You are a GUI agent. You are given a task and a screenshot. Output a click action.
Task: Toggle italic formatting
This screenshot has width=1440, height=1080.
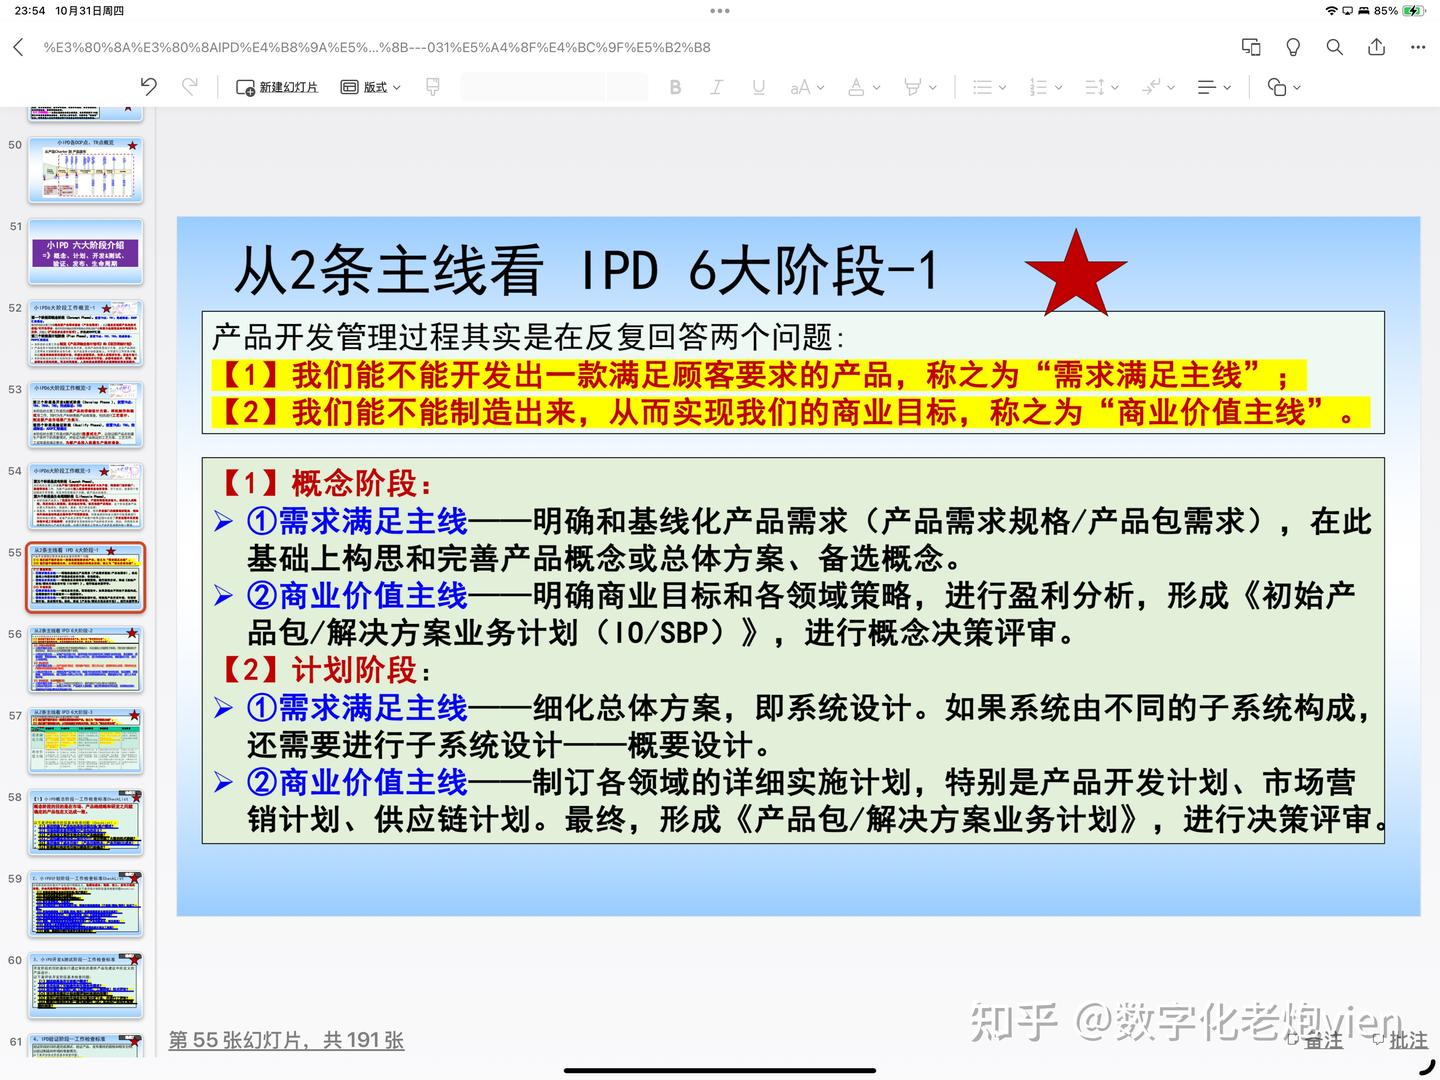(717, 87)
